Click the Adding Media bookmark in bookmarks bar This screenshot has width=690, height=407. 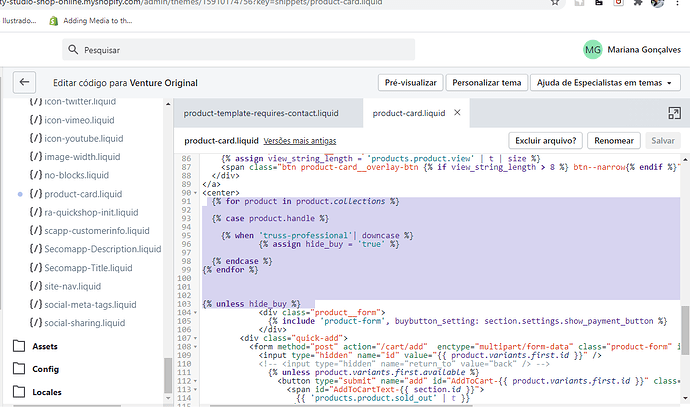[89, 20]
